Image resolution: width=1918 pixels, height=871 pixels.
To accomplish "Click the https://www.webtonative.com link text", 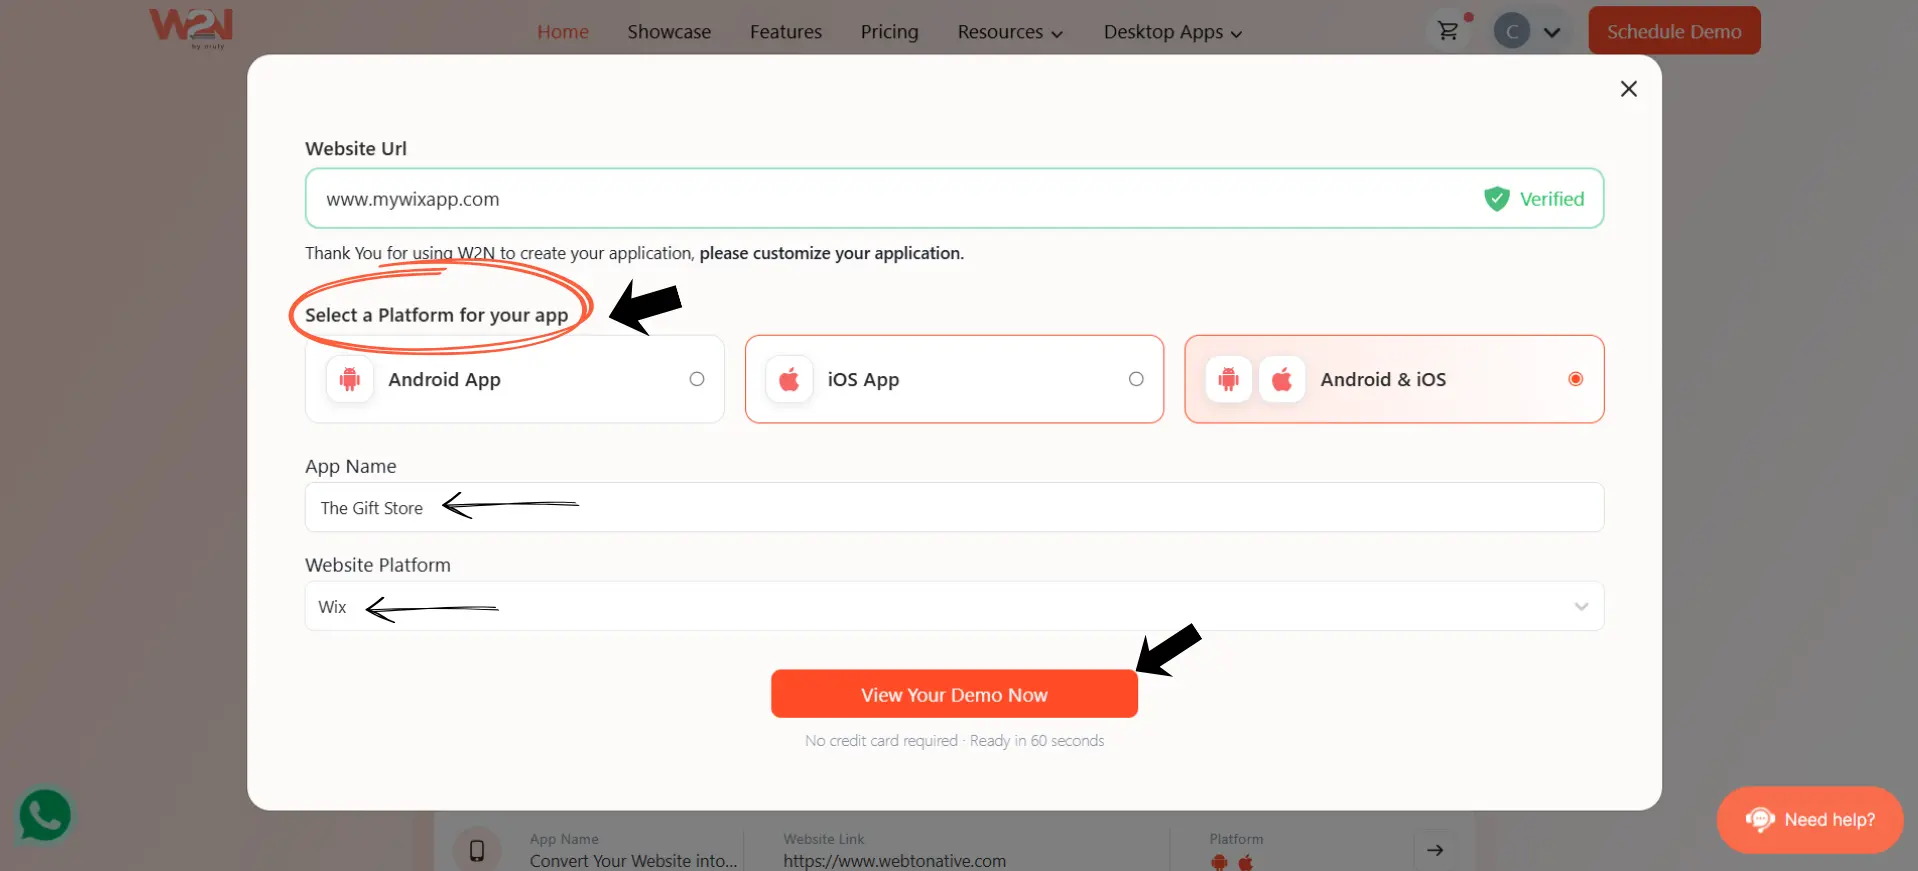I will pyautogui.click(x=895, y=861).
